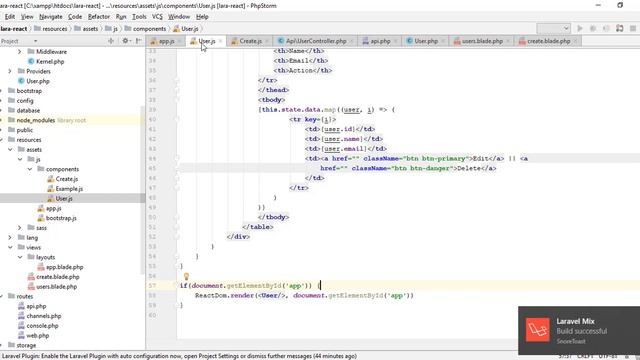The width and height of the screenshot is (640, 360).
Task: Collapse the assets folder
Action: 10,150
